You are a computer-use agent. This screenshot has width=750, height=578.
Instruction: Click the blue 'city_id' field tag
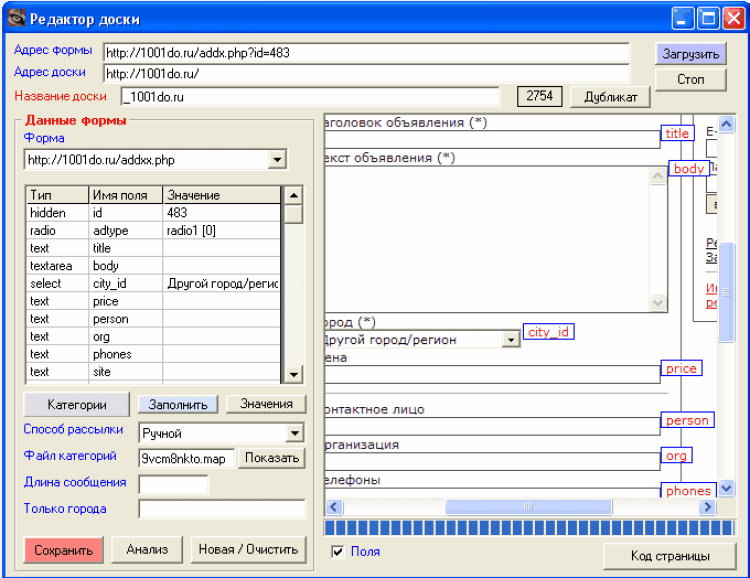point(549,332)
